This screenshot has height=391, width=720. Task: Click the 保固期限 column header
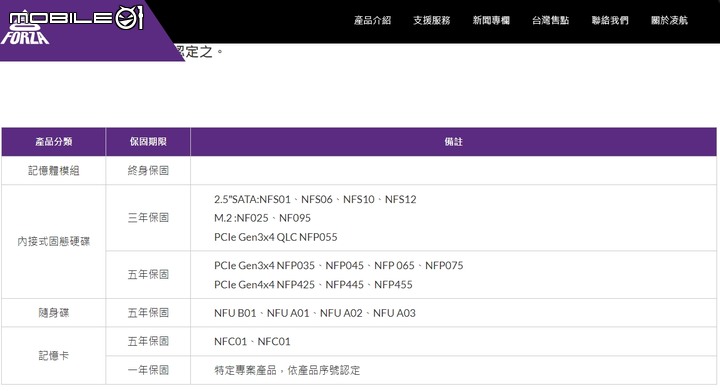[148, 142]
